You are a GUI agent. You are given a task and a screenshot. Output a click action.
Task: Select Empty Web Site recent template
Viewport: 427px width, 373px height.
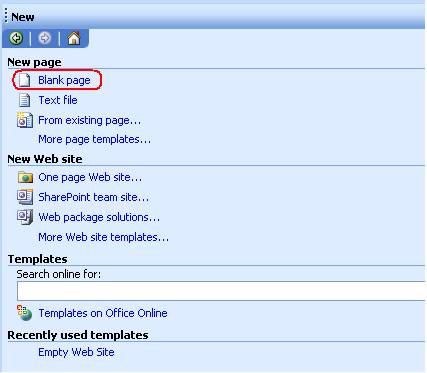[x=76, y=352]
